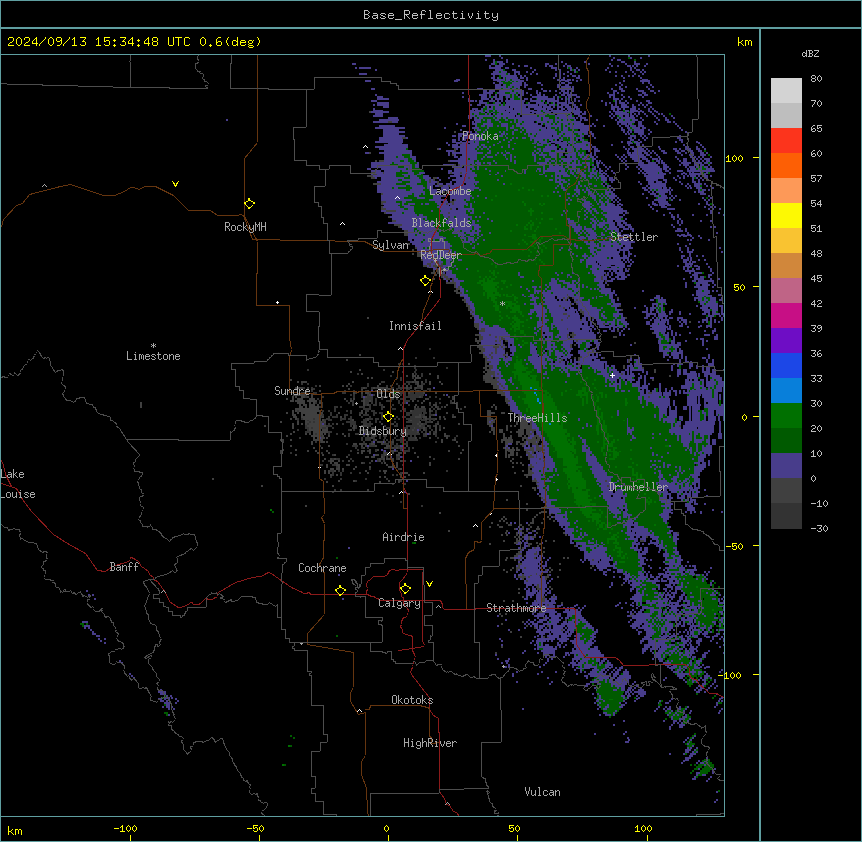862x842 pixels.
Task: Click the timestamp 2024/09/13 15:34:48 UTC
Action: pos(98,42)
